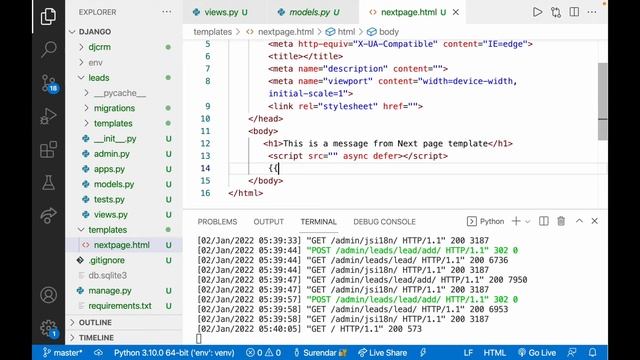
Task: Expand the __pycache__ folder
Action: pos(120,93)
